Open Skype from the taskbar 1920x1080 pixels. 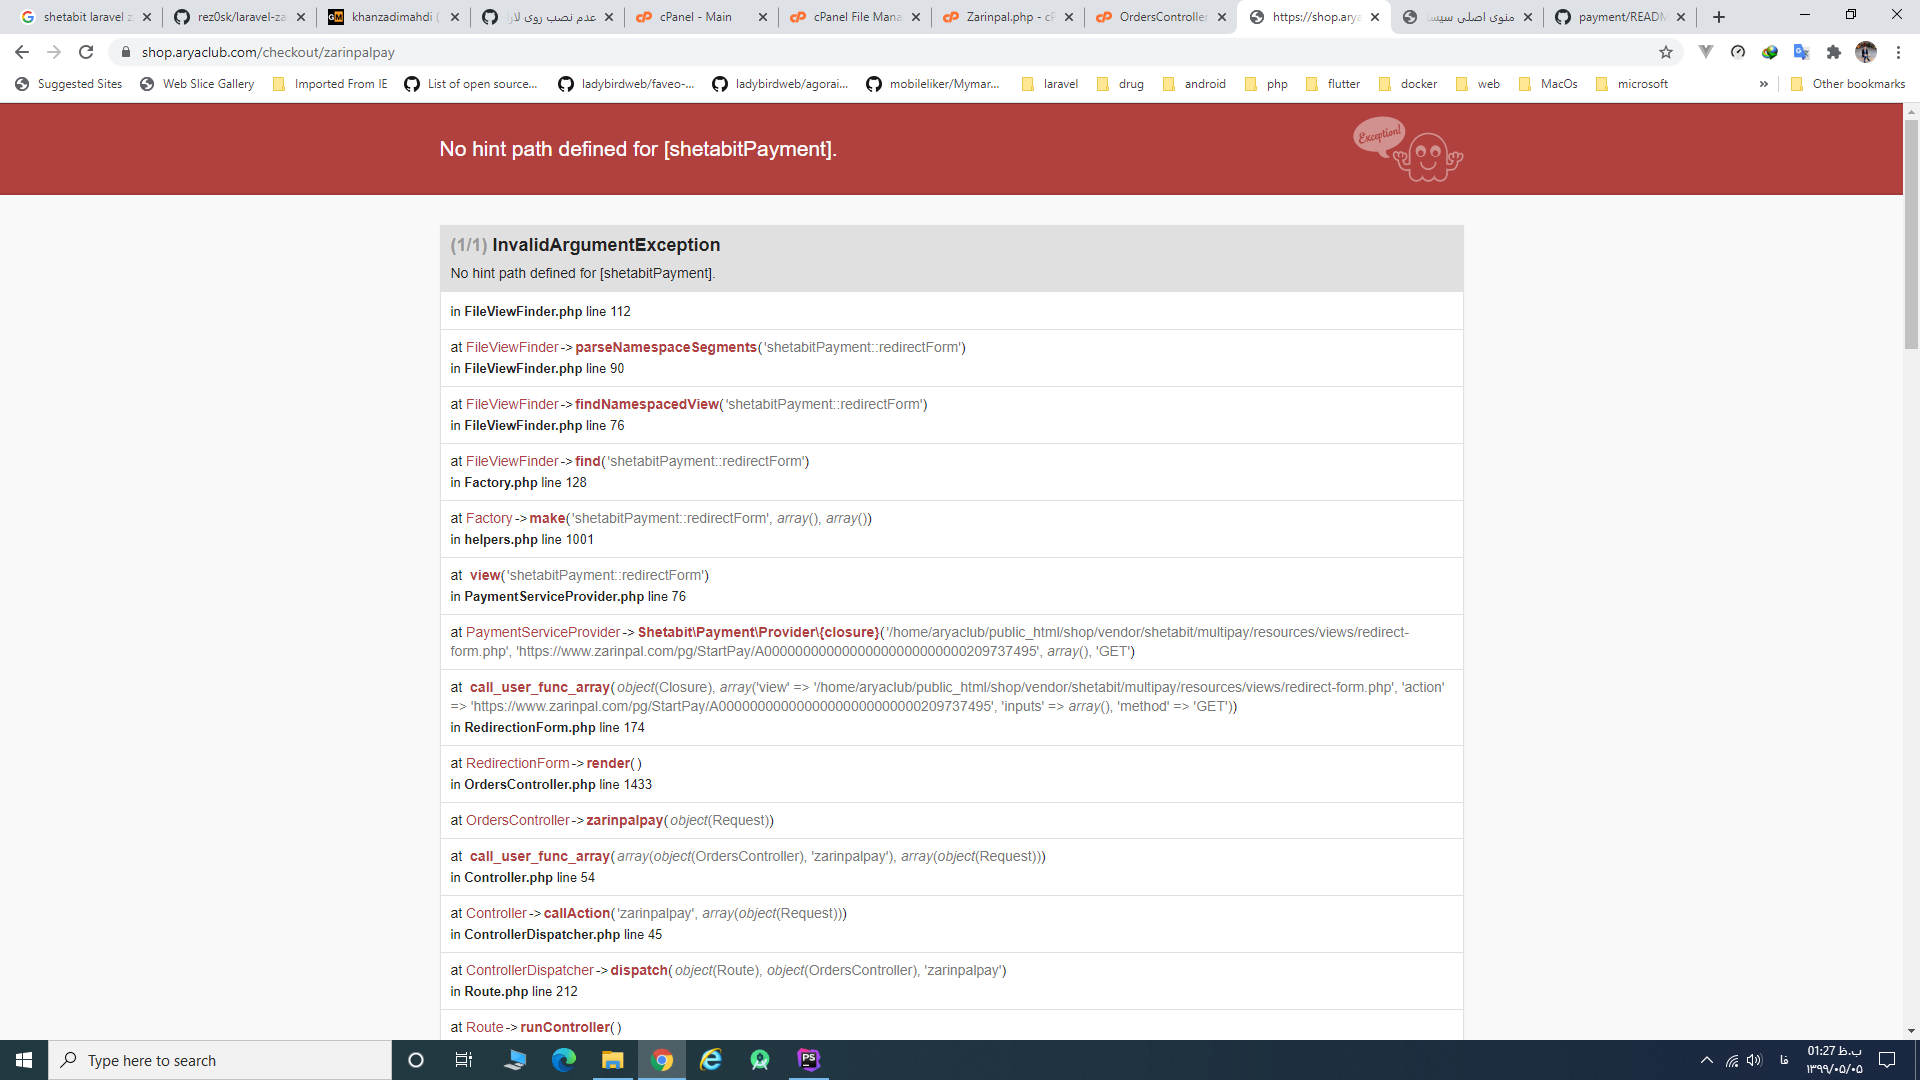click(515, 1060)
